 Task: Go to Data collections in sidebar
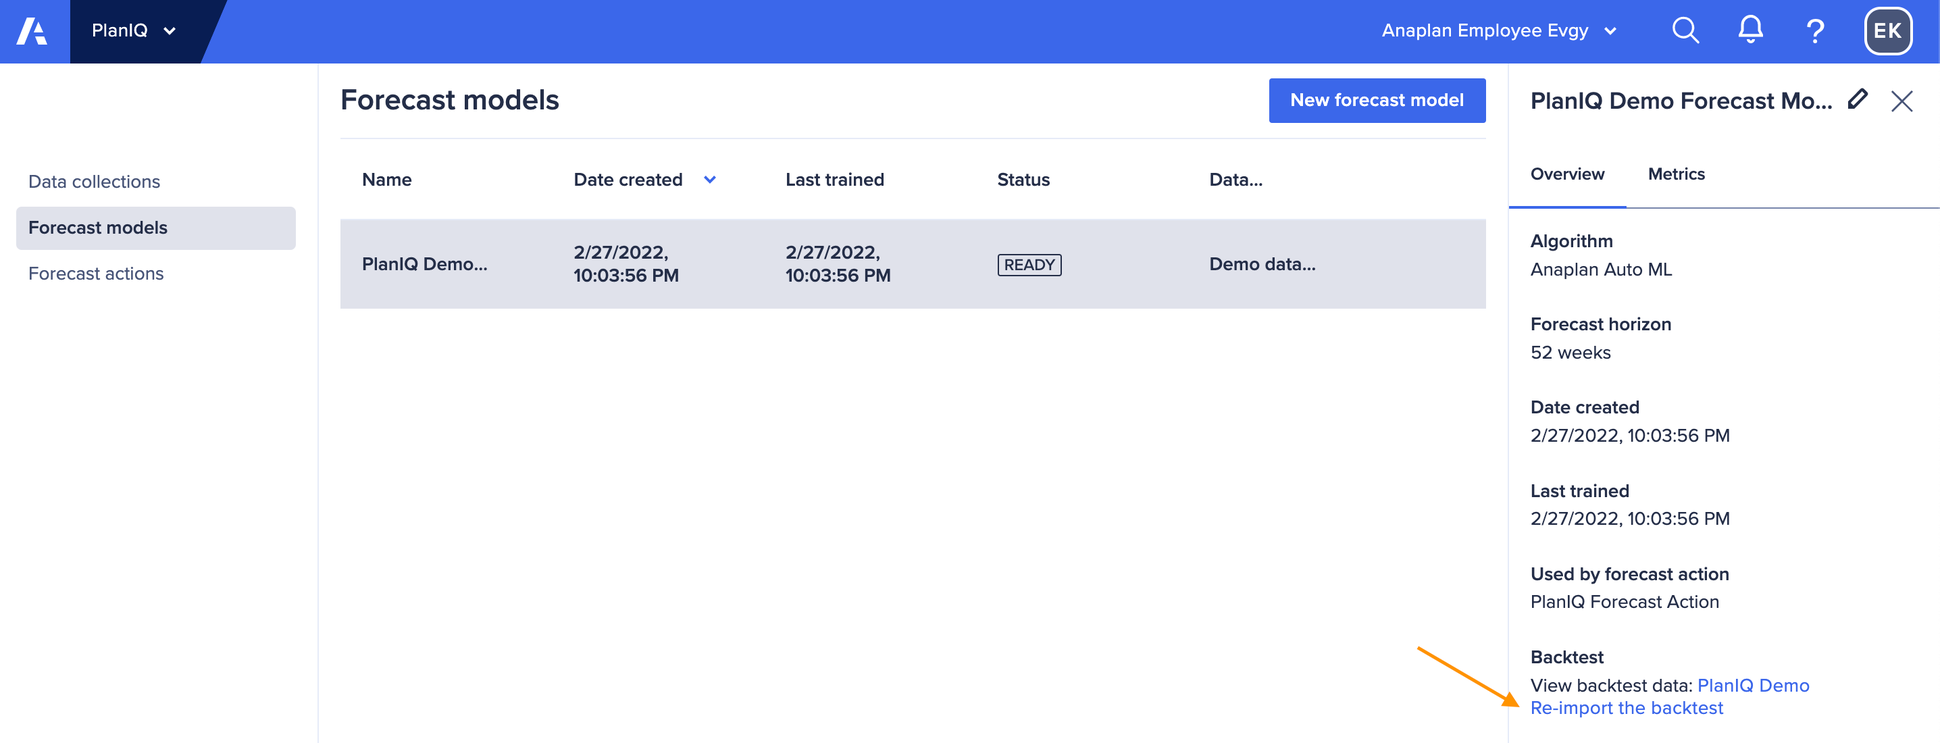click(x=94, y=182)
